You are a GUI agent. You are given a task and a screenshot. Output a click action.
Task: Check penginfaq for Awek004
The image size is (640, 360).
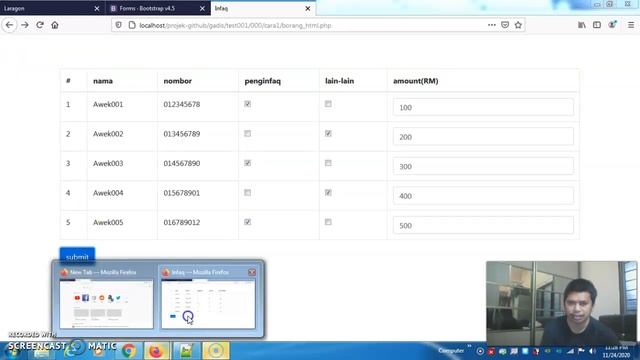pyautogui.click(x=247, y=193)
